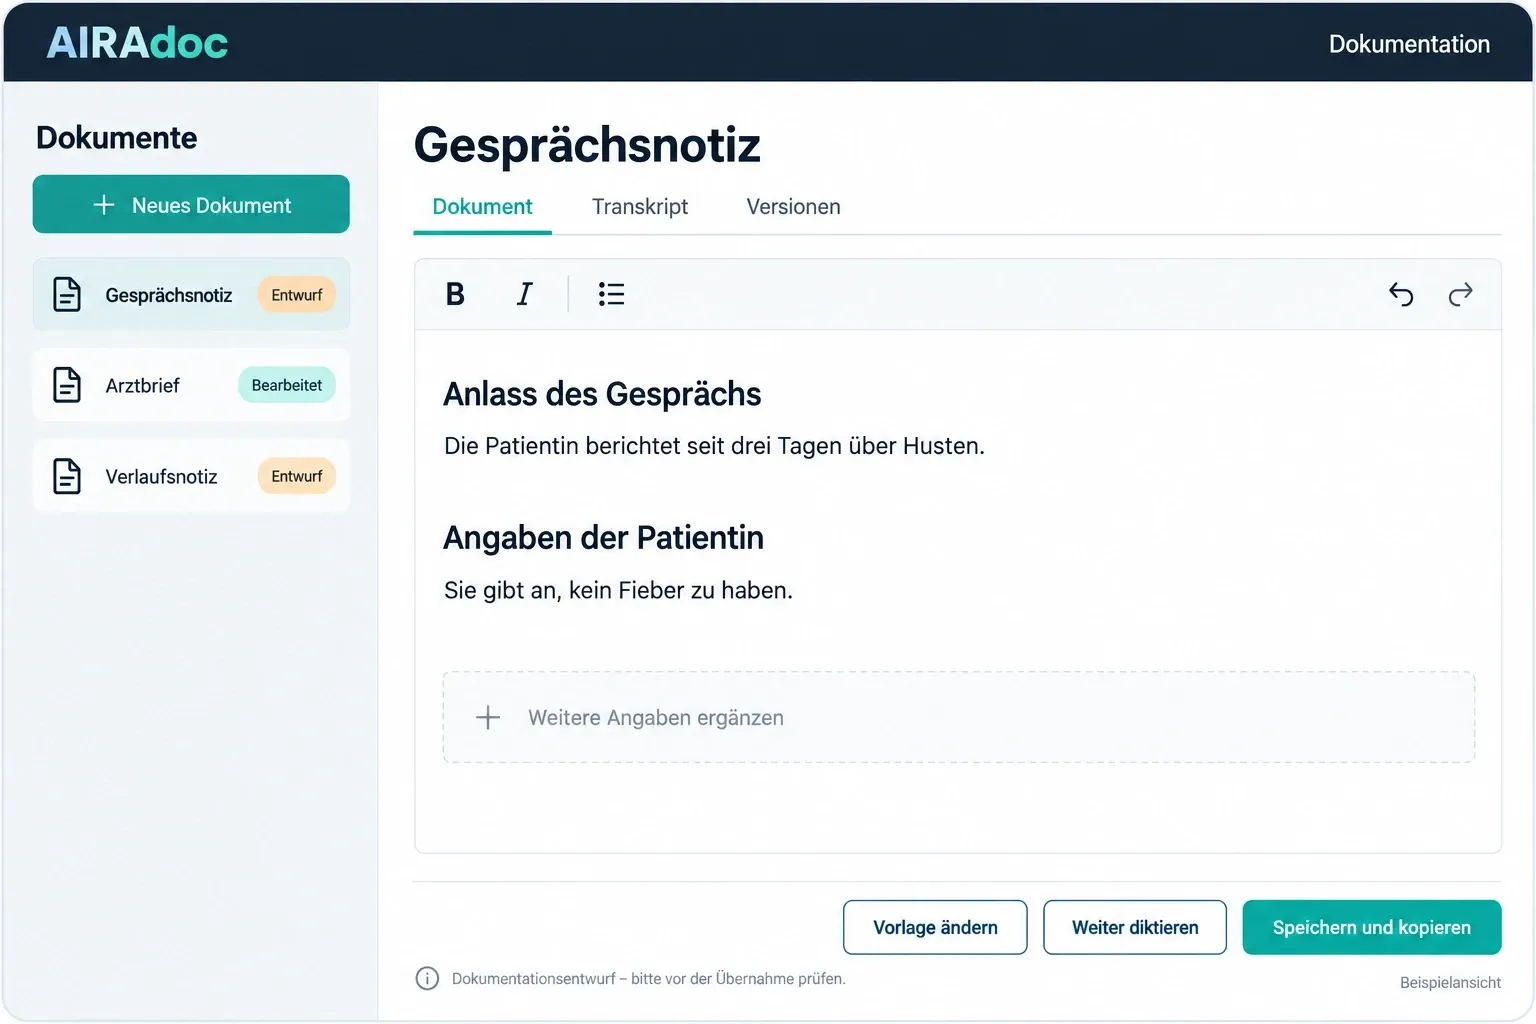Click the Gesprächsnotiz page title

pos(587,145)
